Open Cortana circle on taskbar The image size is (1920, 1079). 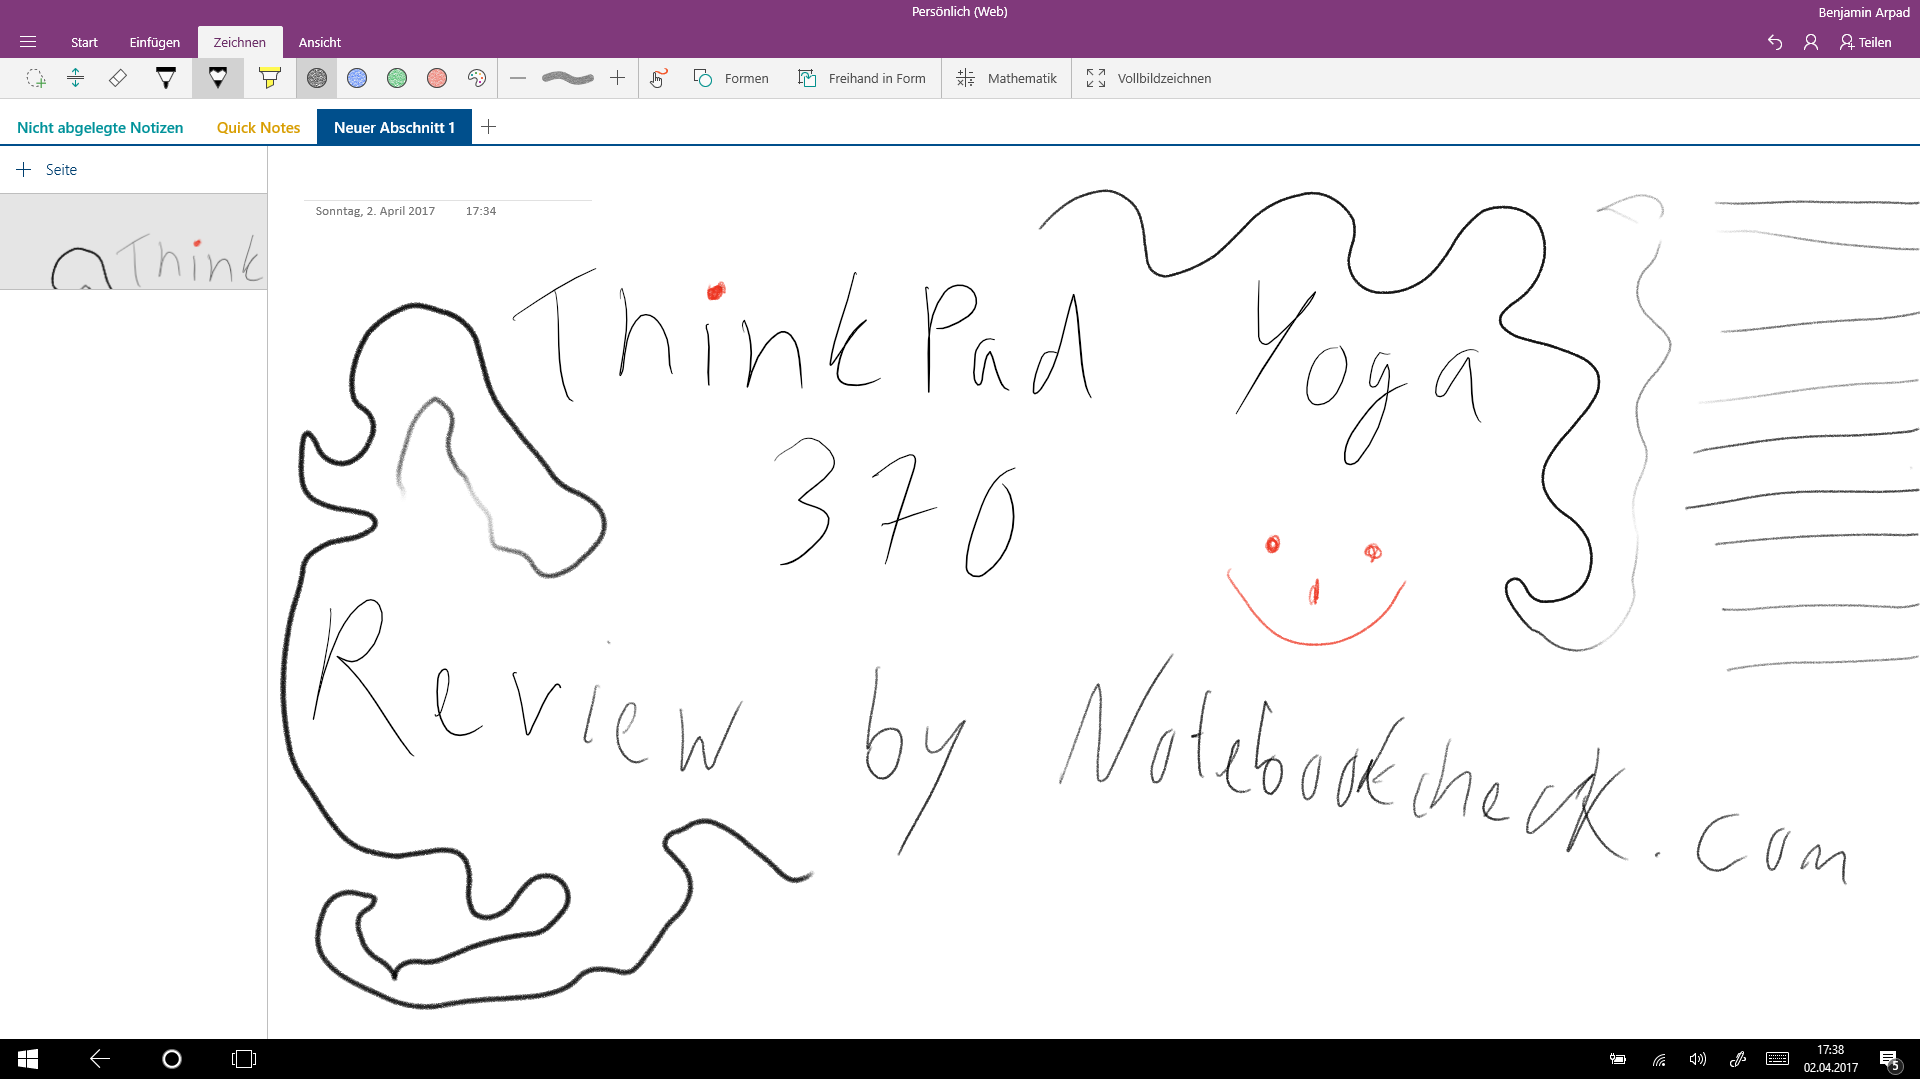(172, 1059)
